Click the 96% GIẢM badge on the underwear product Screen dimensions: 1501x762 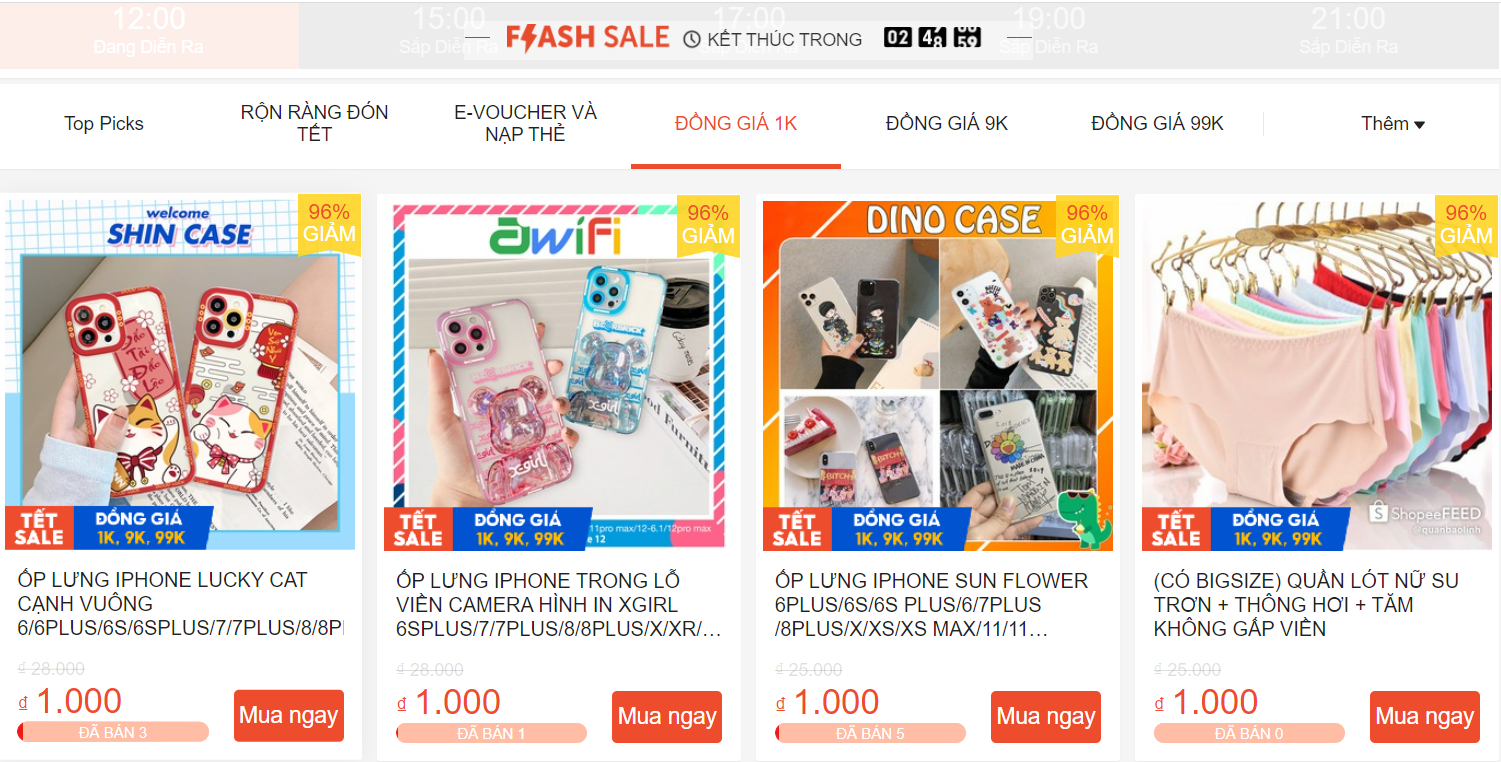[1466, 223]
